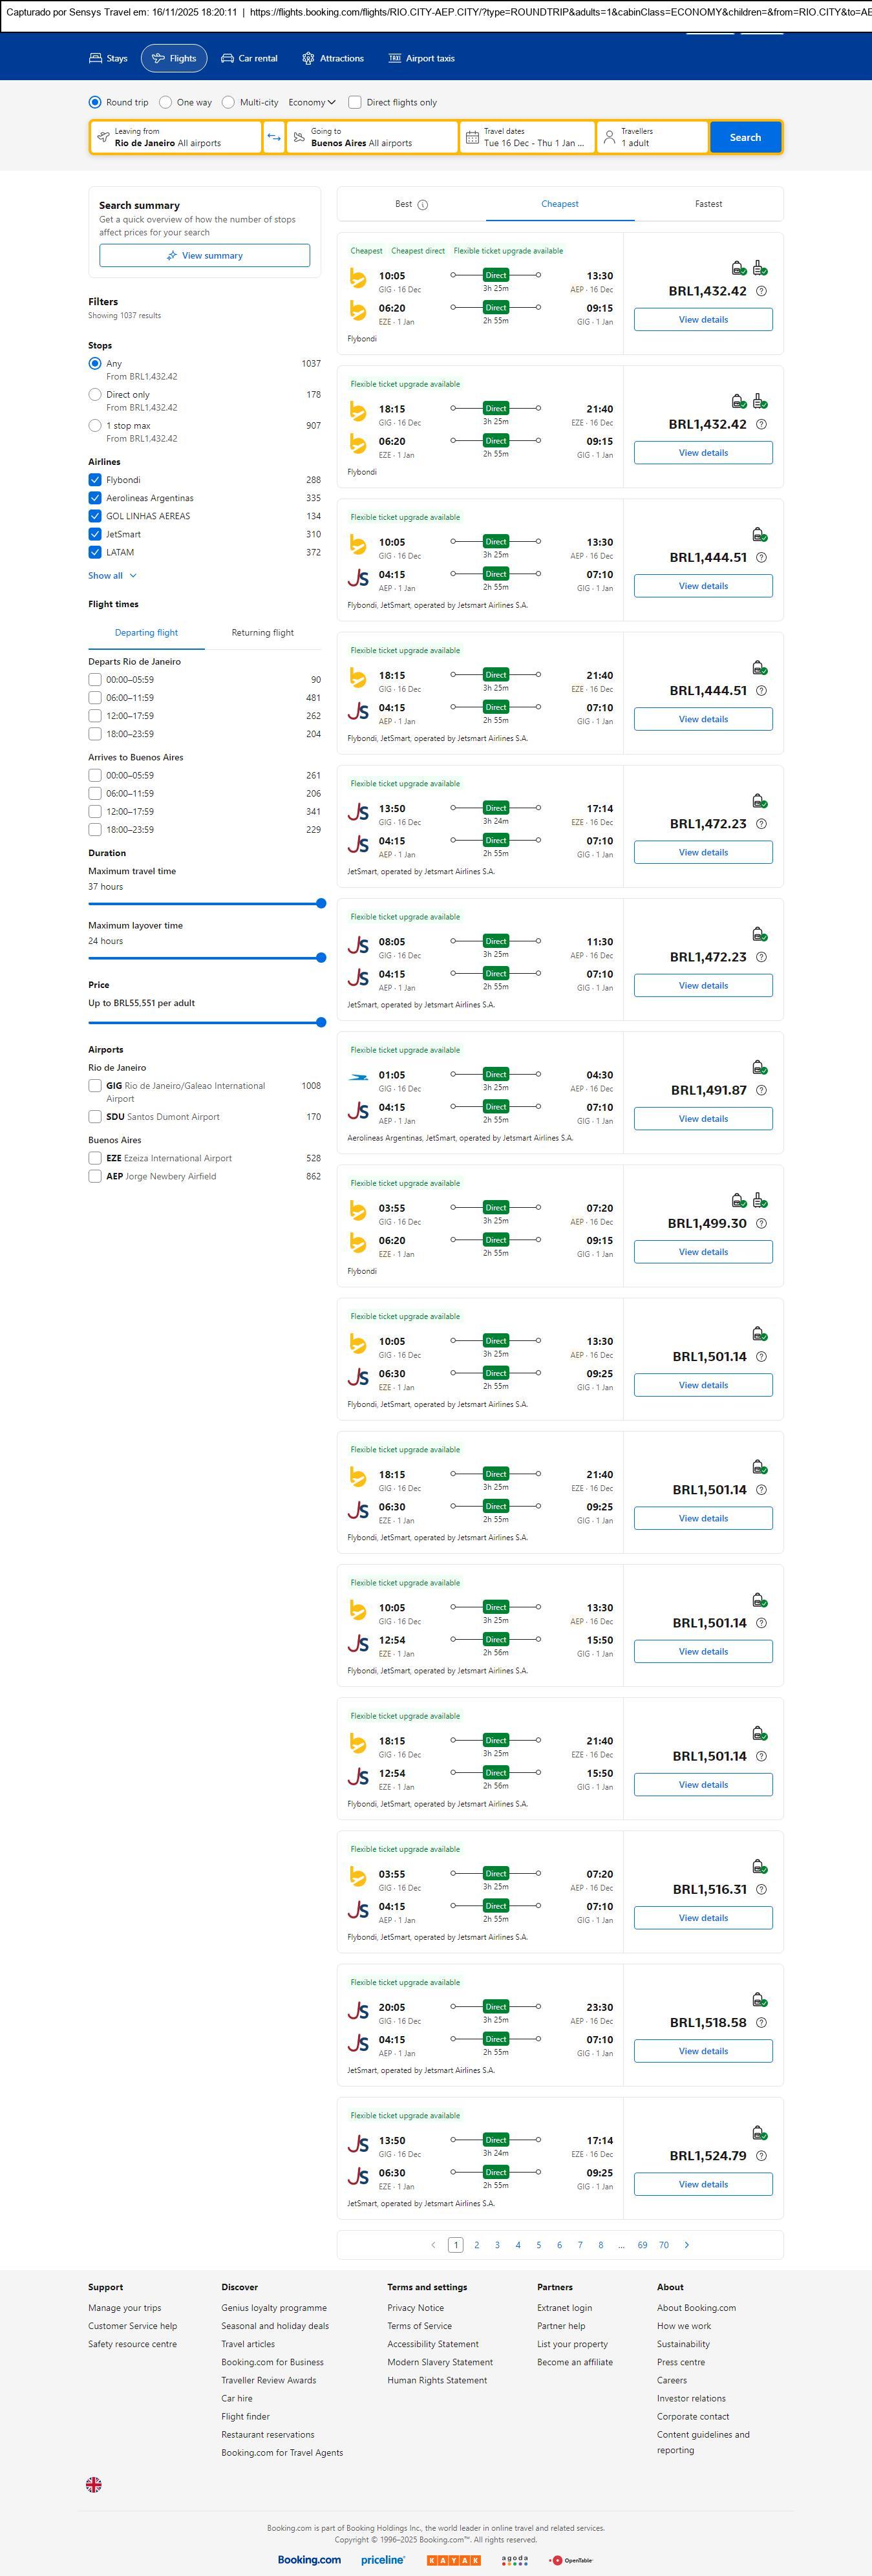The width and height of the screenshot is (872, 2576).
Task: Switch to the Fastest sorting tab
Action: click(x=708, y=204)
